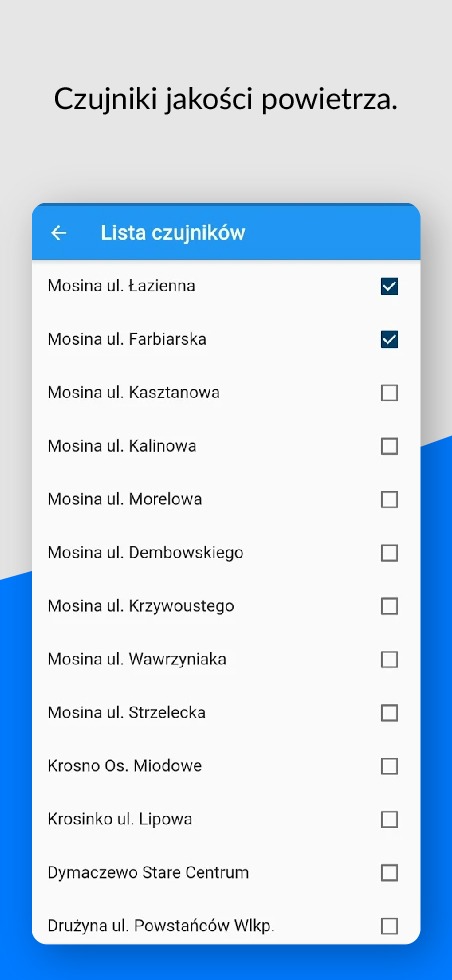Select the Mosina ul. Kasztanowa list label
This screenshot has height=980, width=452.
[134, 392]
